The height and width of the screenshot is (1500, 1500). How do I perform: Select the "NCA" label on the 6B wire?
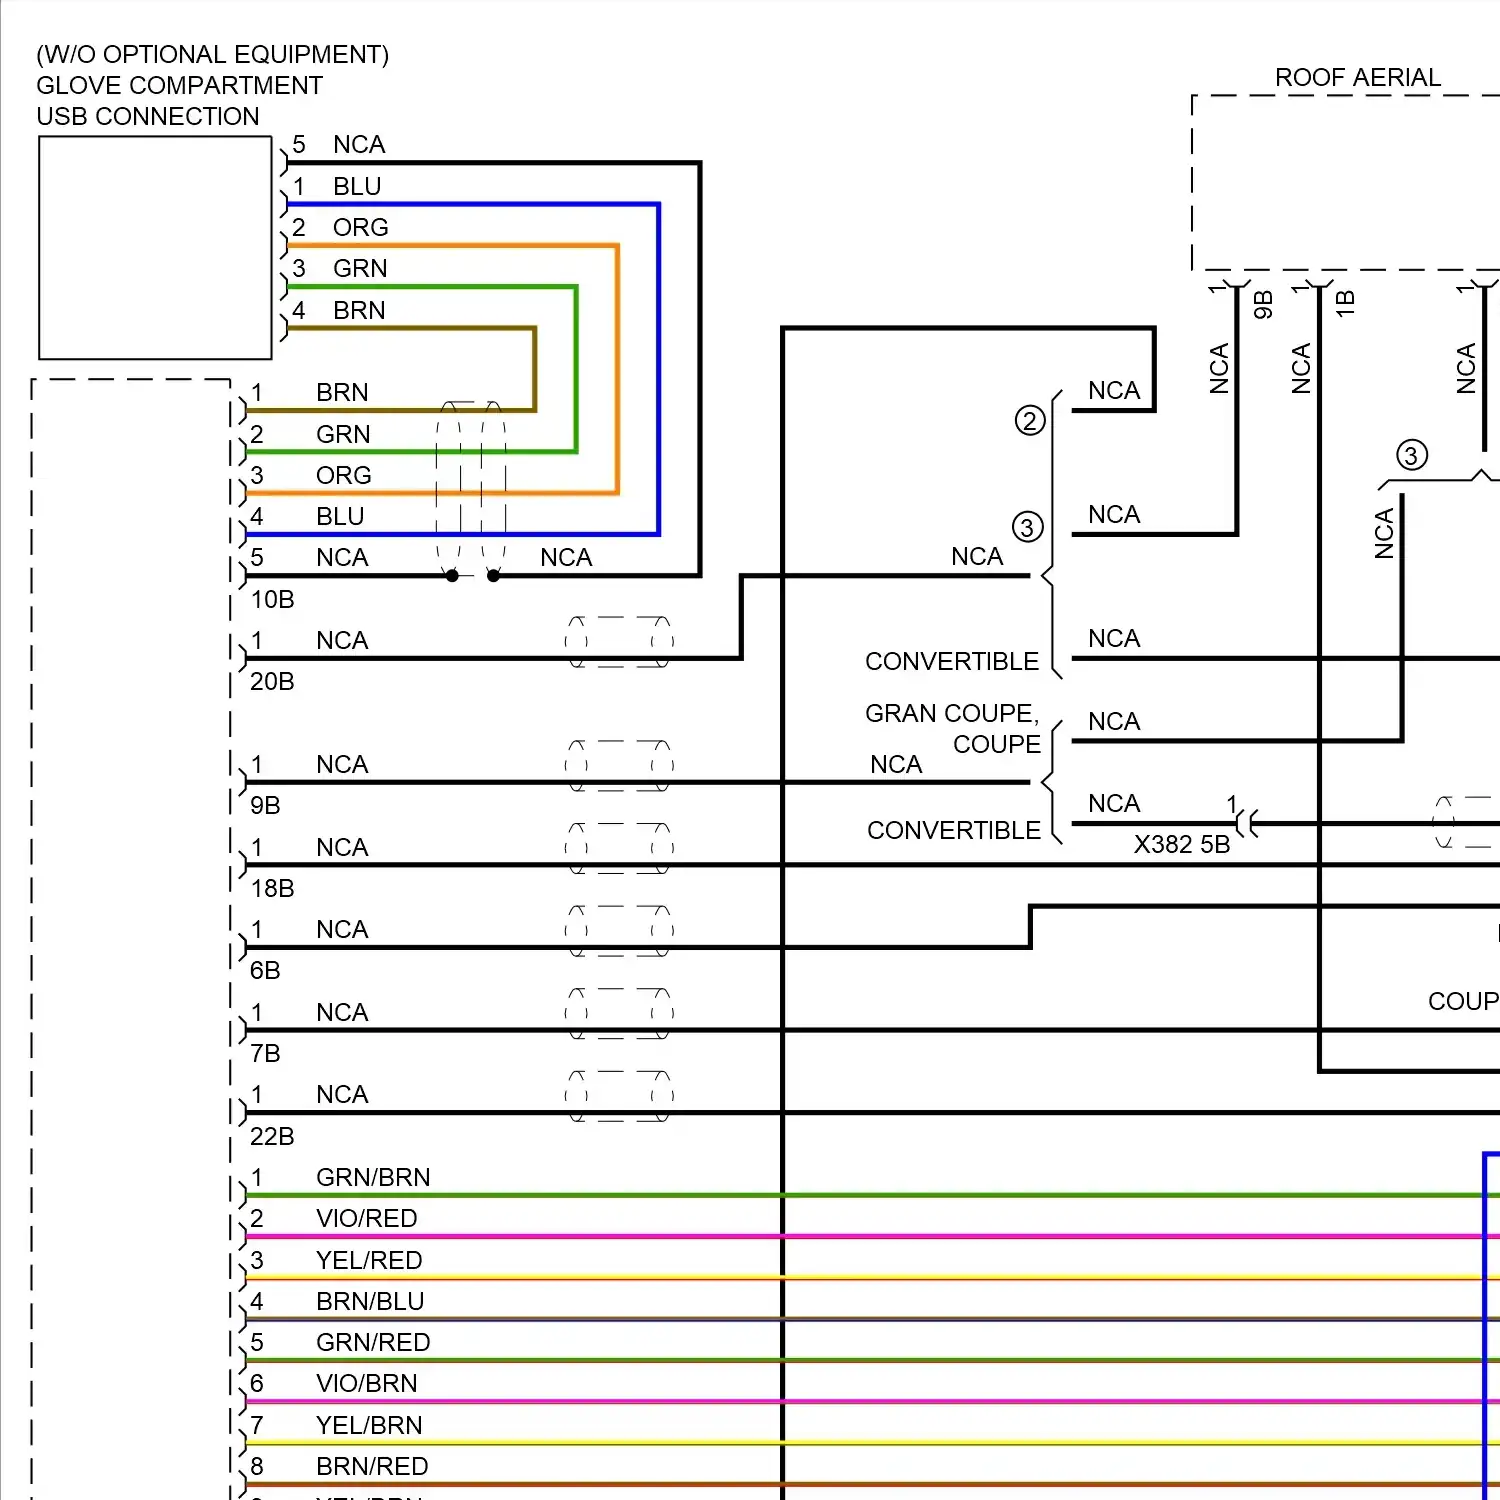pyautogui.click(x=342, y=929)
